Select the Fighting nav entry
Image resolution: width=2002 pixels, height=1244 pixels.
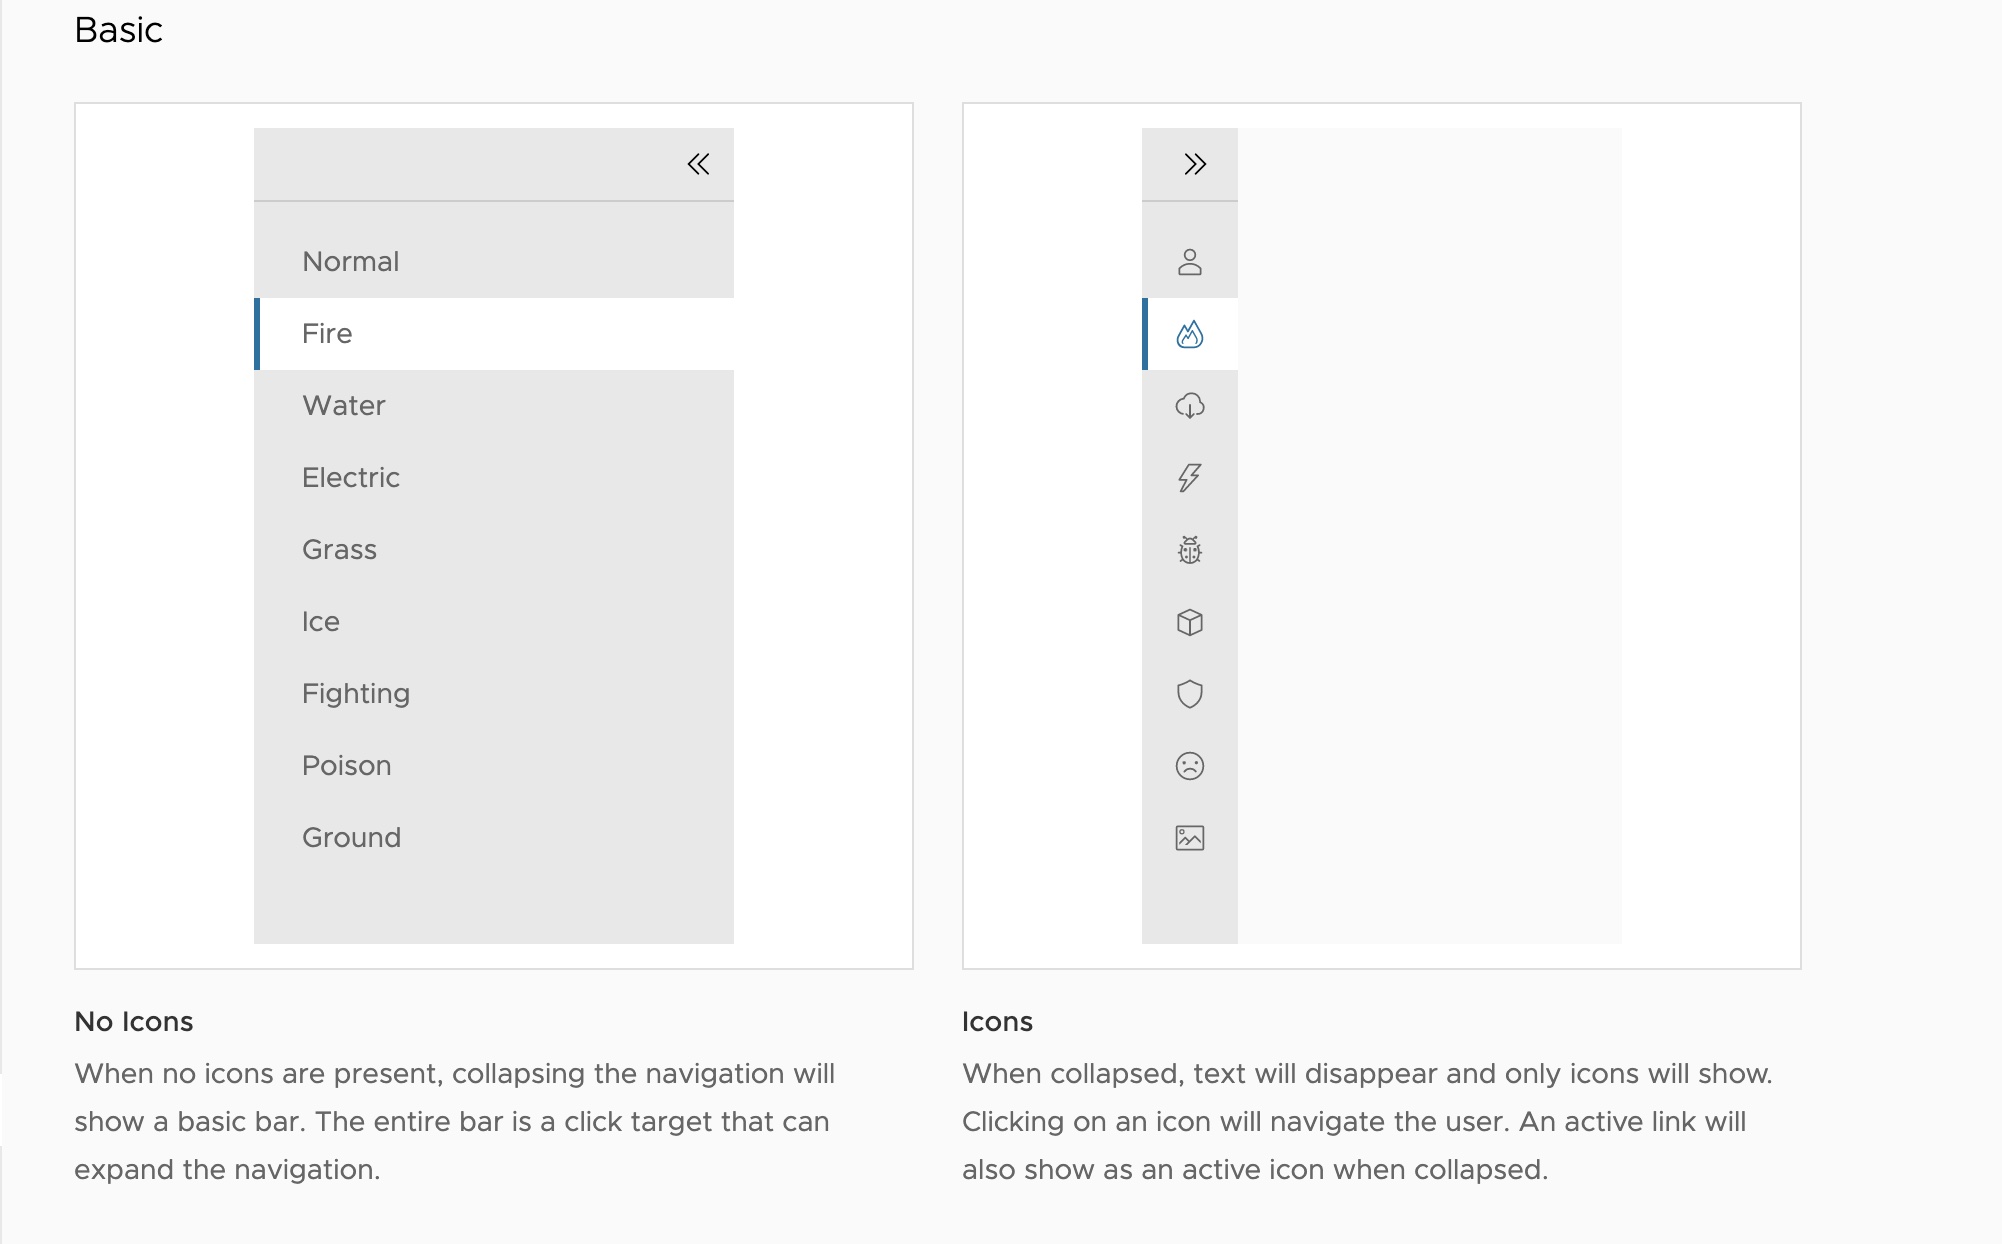356,693
